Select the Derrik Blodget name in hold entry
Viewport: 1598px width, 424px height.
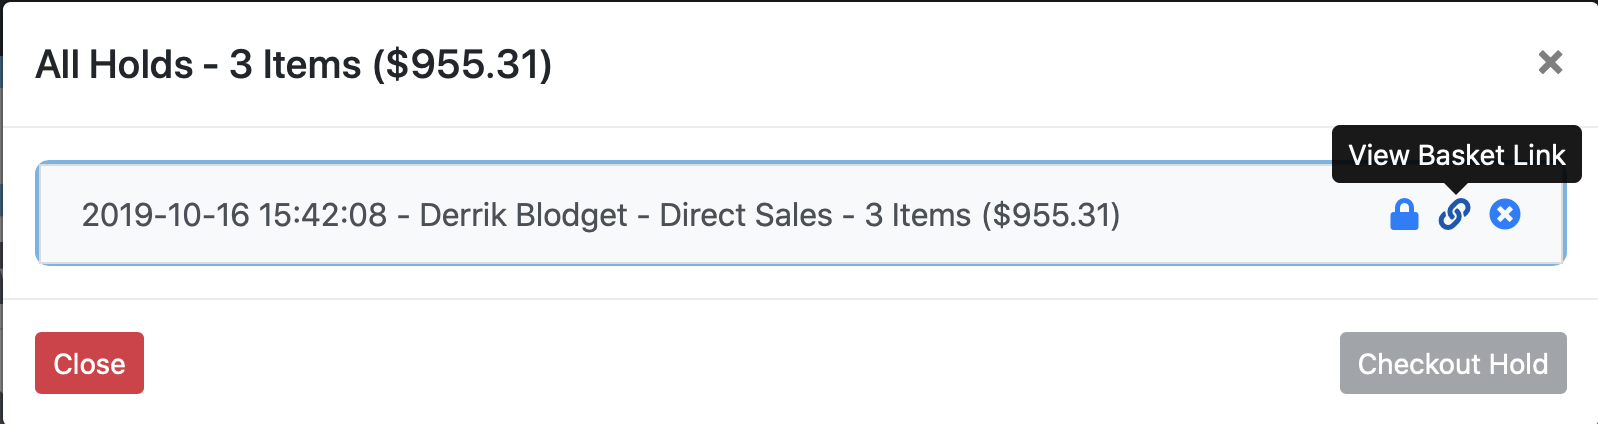[x=523, y=215]
